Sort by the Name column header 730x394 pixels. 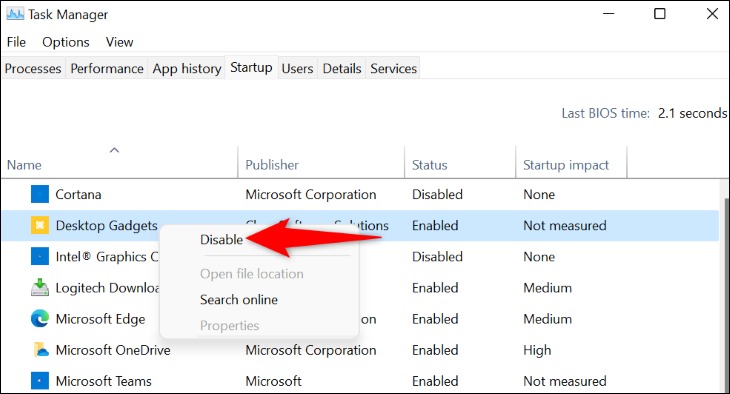[119, 162]
